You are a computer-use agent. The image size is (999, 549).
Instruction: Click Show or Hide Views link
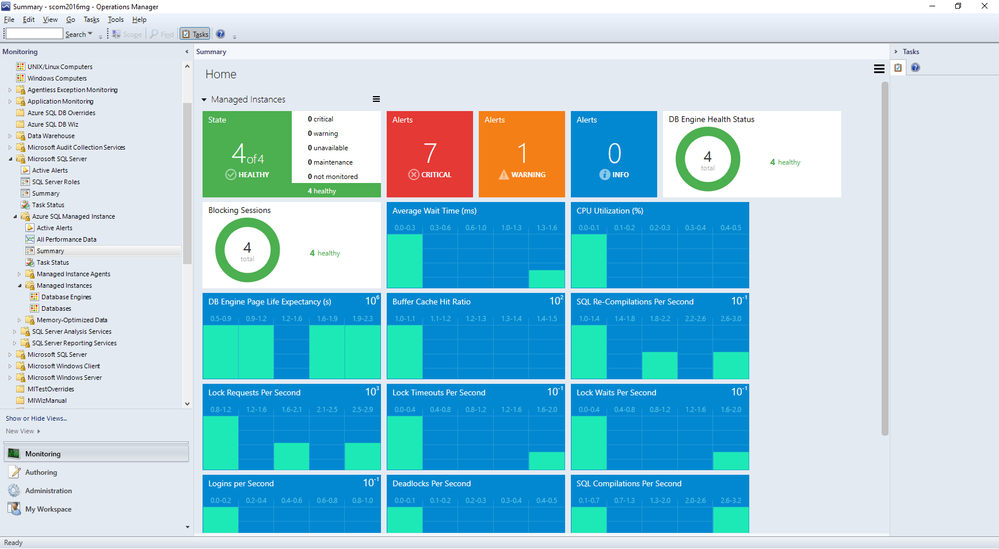click(36, 418)
